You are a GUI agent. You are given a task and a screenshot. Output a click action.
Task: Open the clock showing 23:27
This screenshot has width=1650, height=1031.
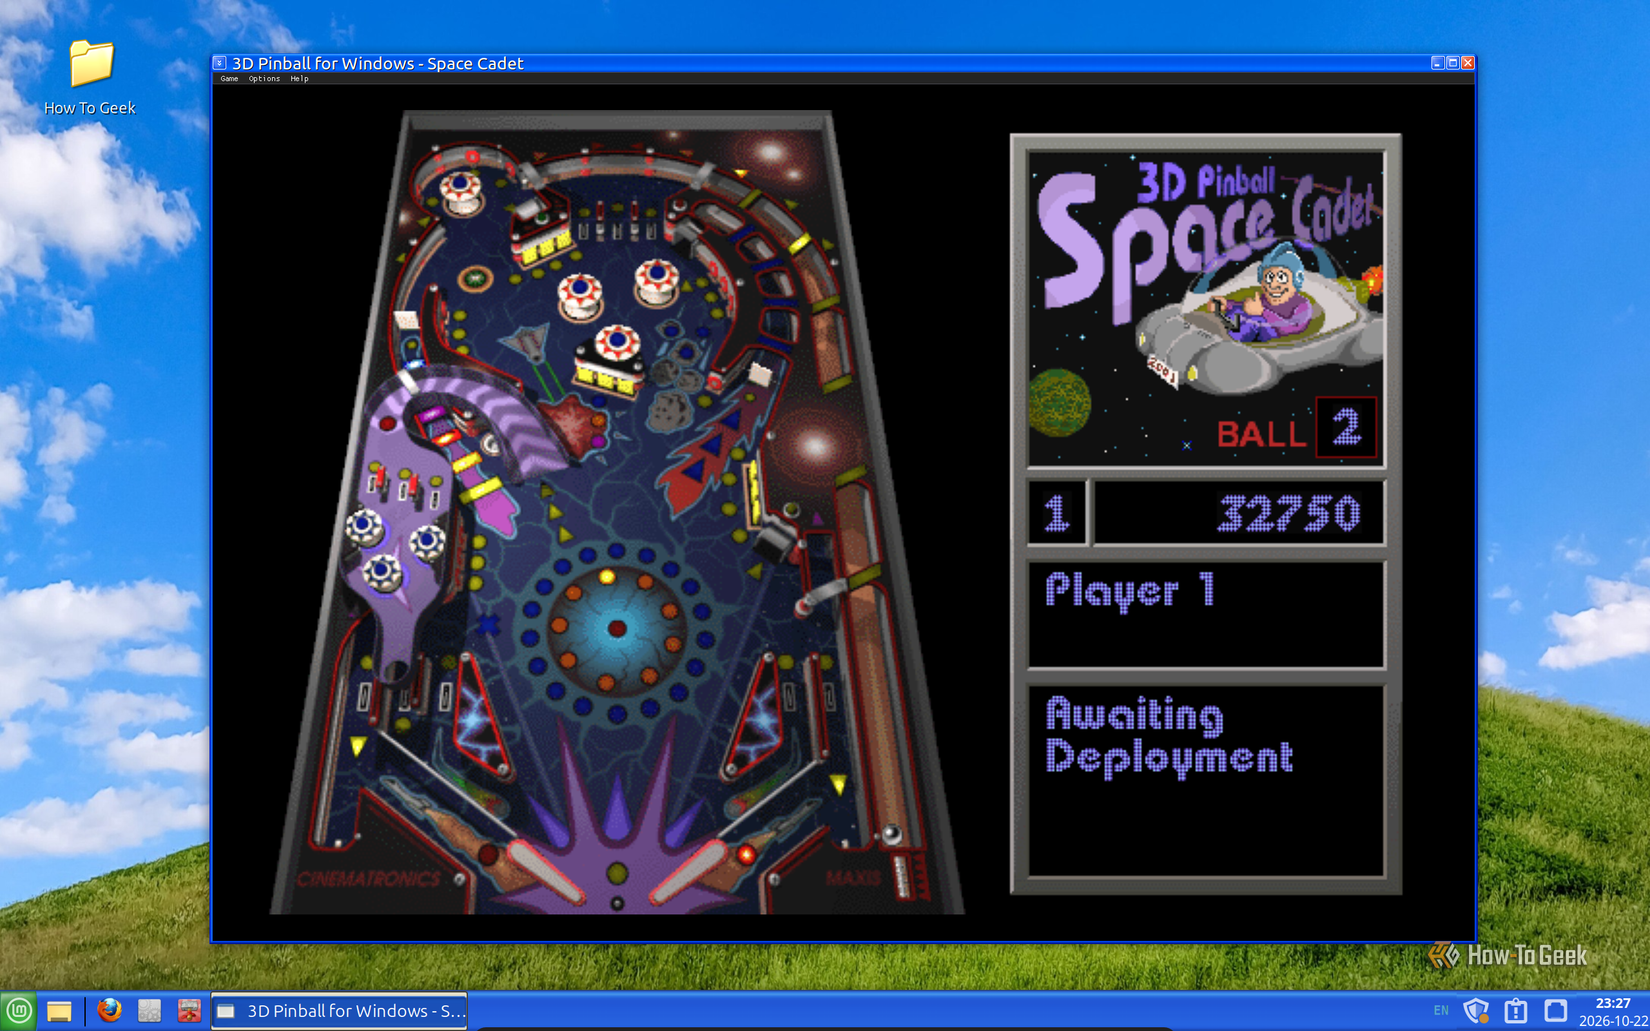(1613, 1012)
